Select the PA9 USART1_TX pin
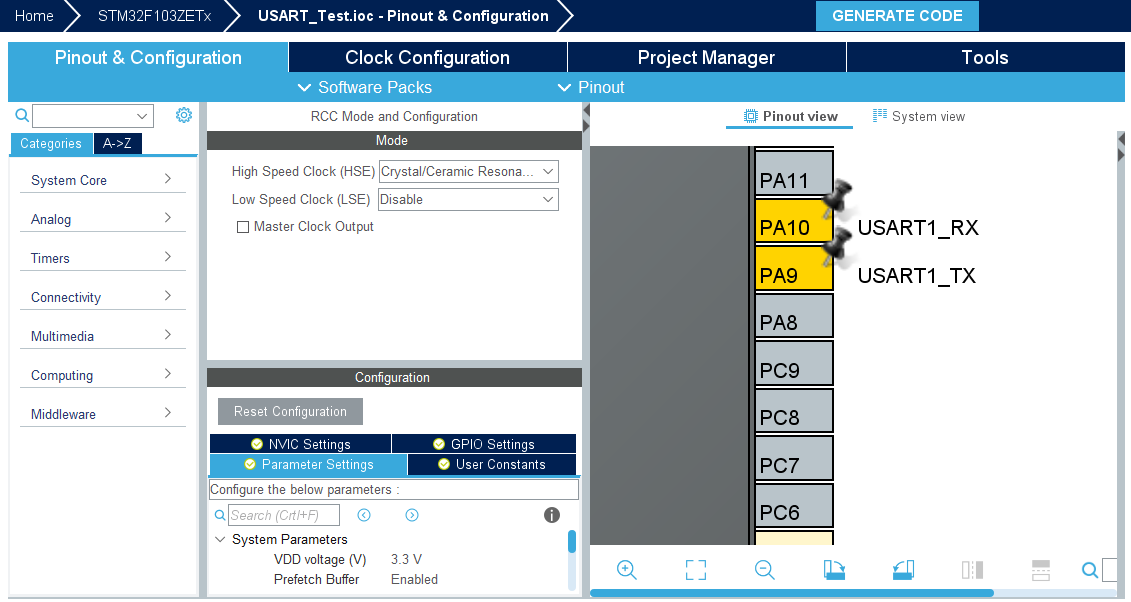 (x=794, y=275)
